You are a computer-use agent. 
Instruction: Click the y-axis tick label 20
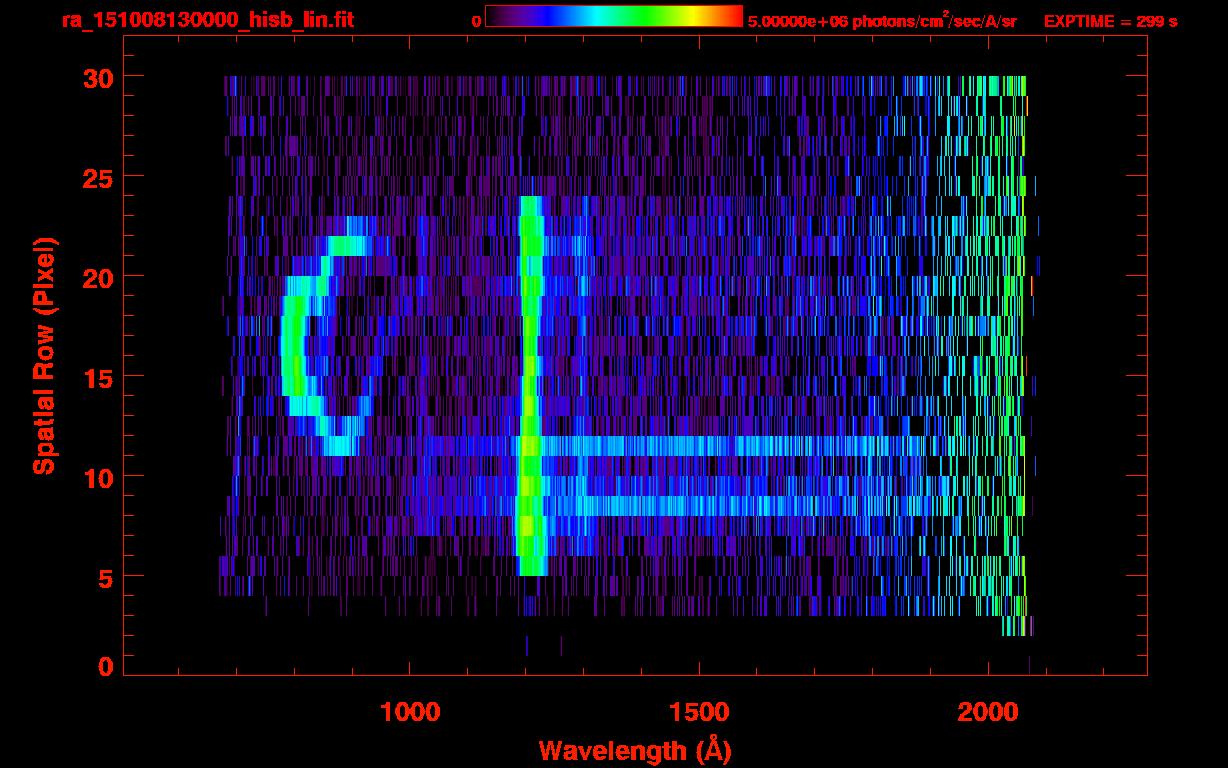(x=98, y=277)
